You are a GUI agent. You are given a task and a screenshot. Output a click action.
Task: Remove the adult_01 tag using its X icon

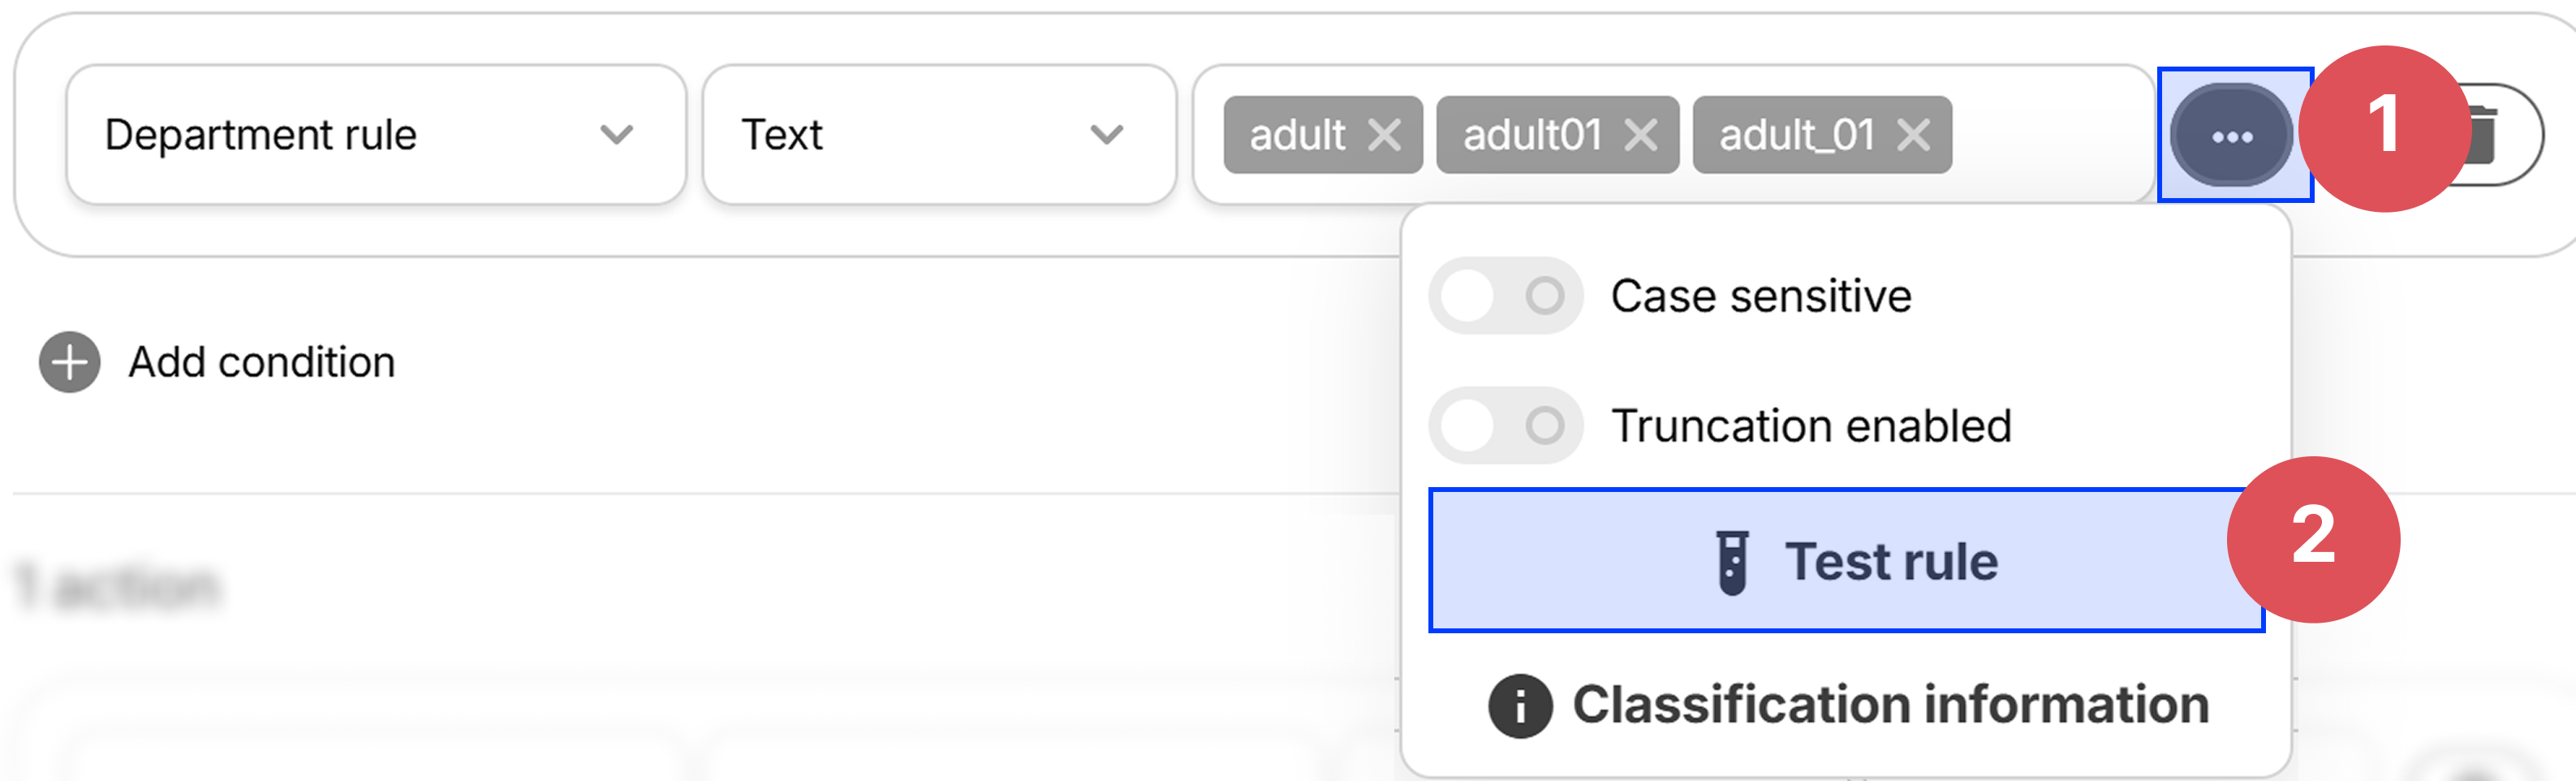tap(1913, 134)
